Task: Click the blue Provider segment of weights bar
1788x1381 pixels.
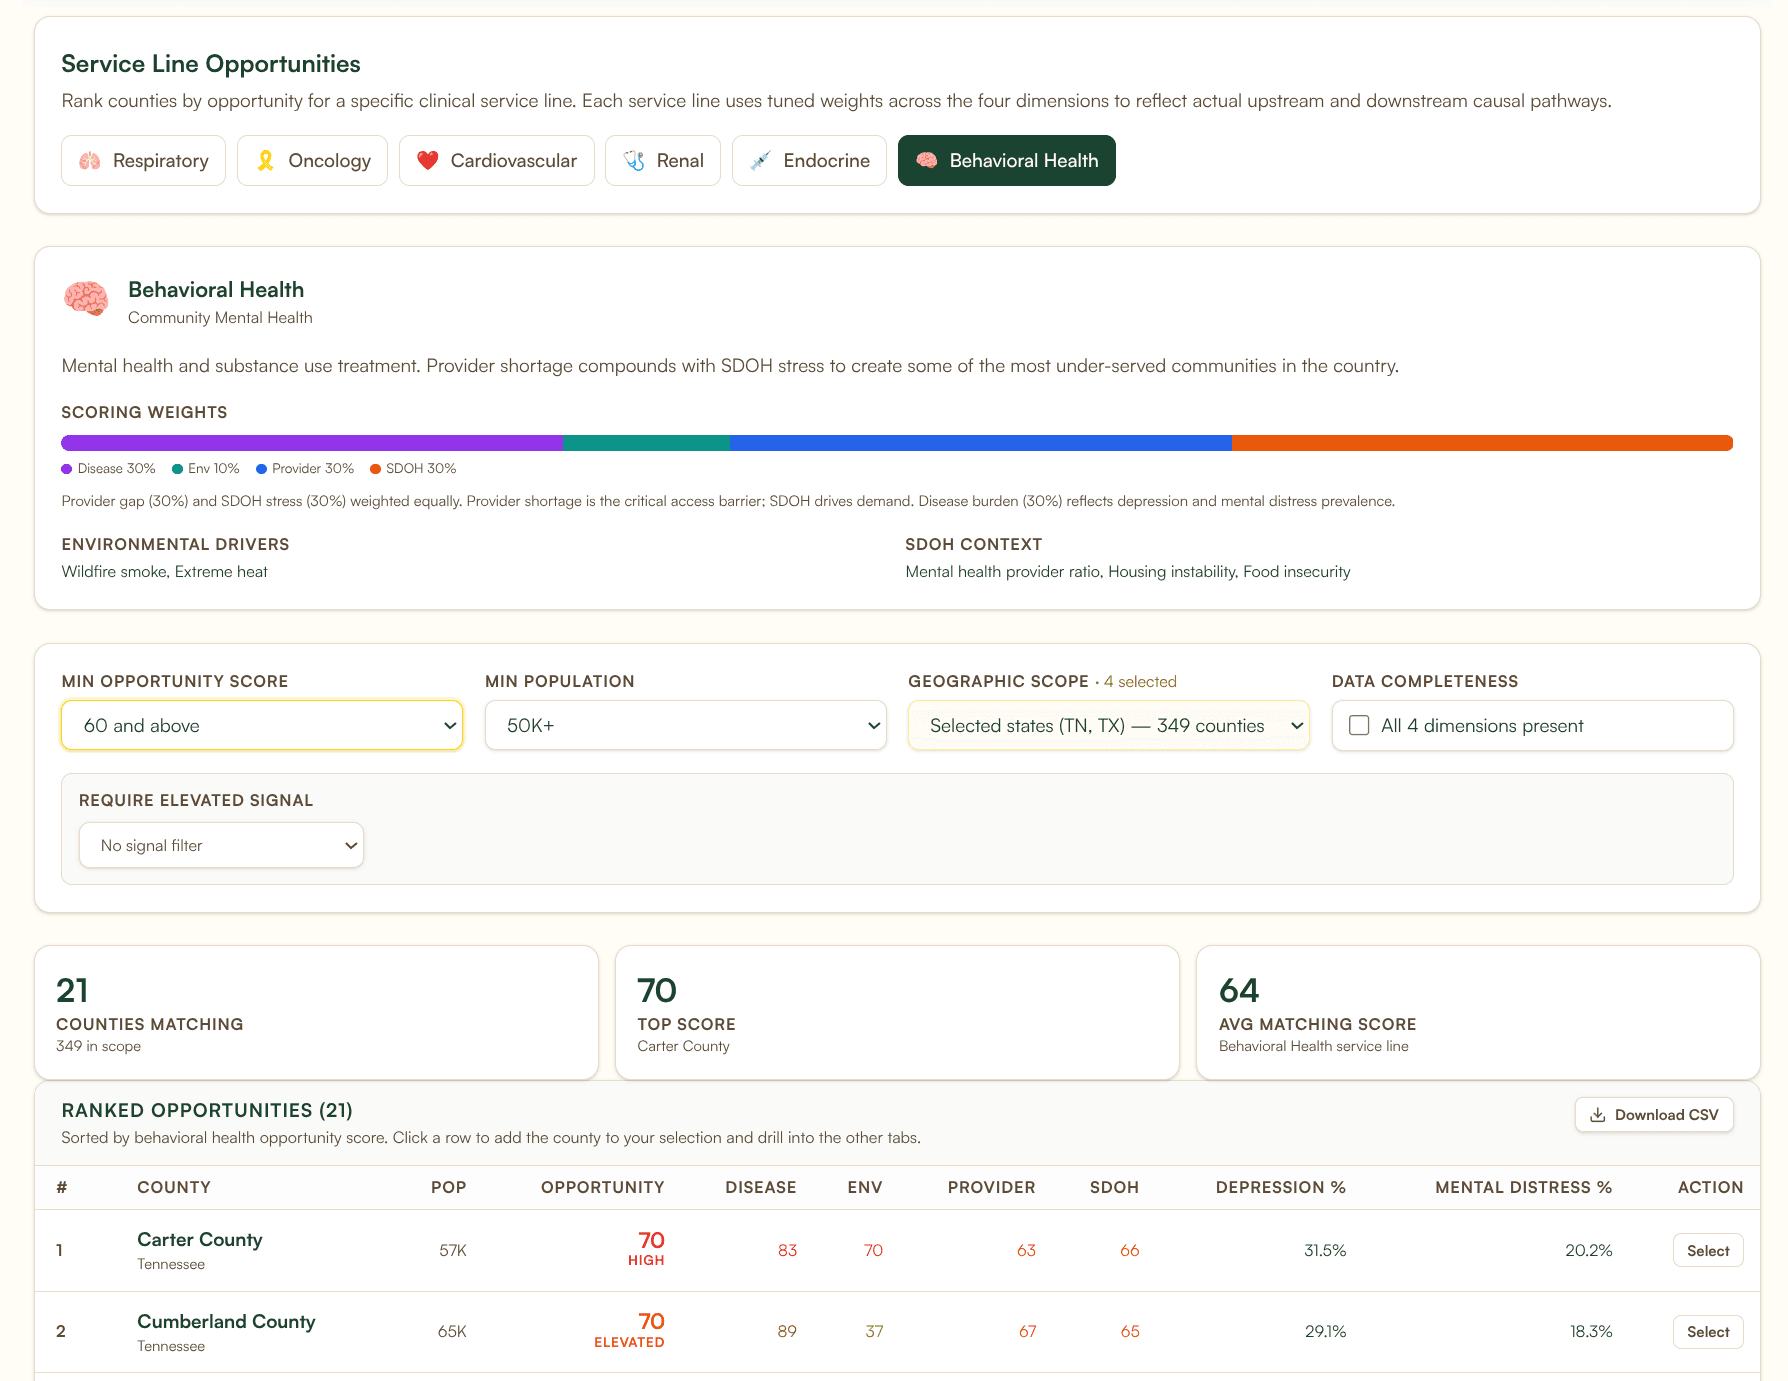Action: 981,443
